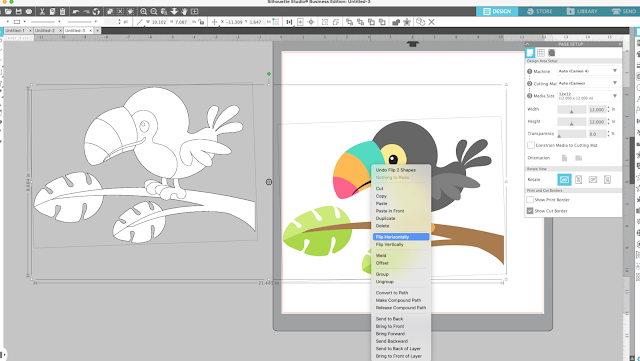Click the Transparency slider
The width and height of the screenshot is (640, 361).
click(572, 134)
